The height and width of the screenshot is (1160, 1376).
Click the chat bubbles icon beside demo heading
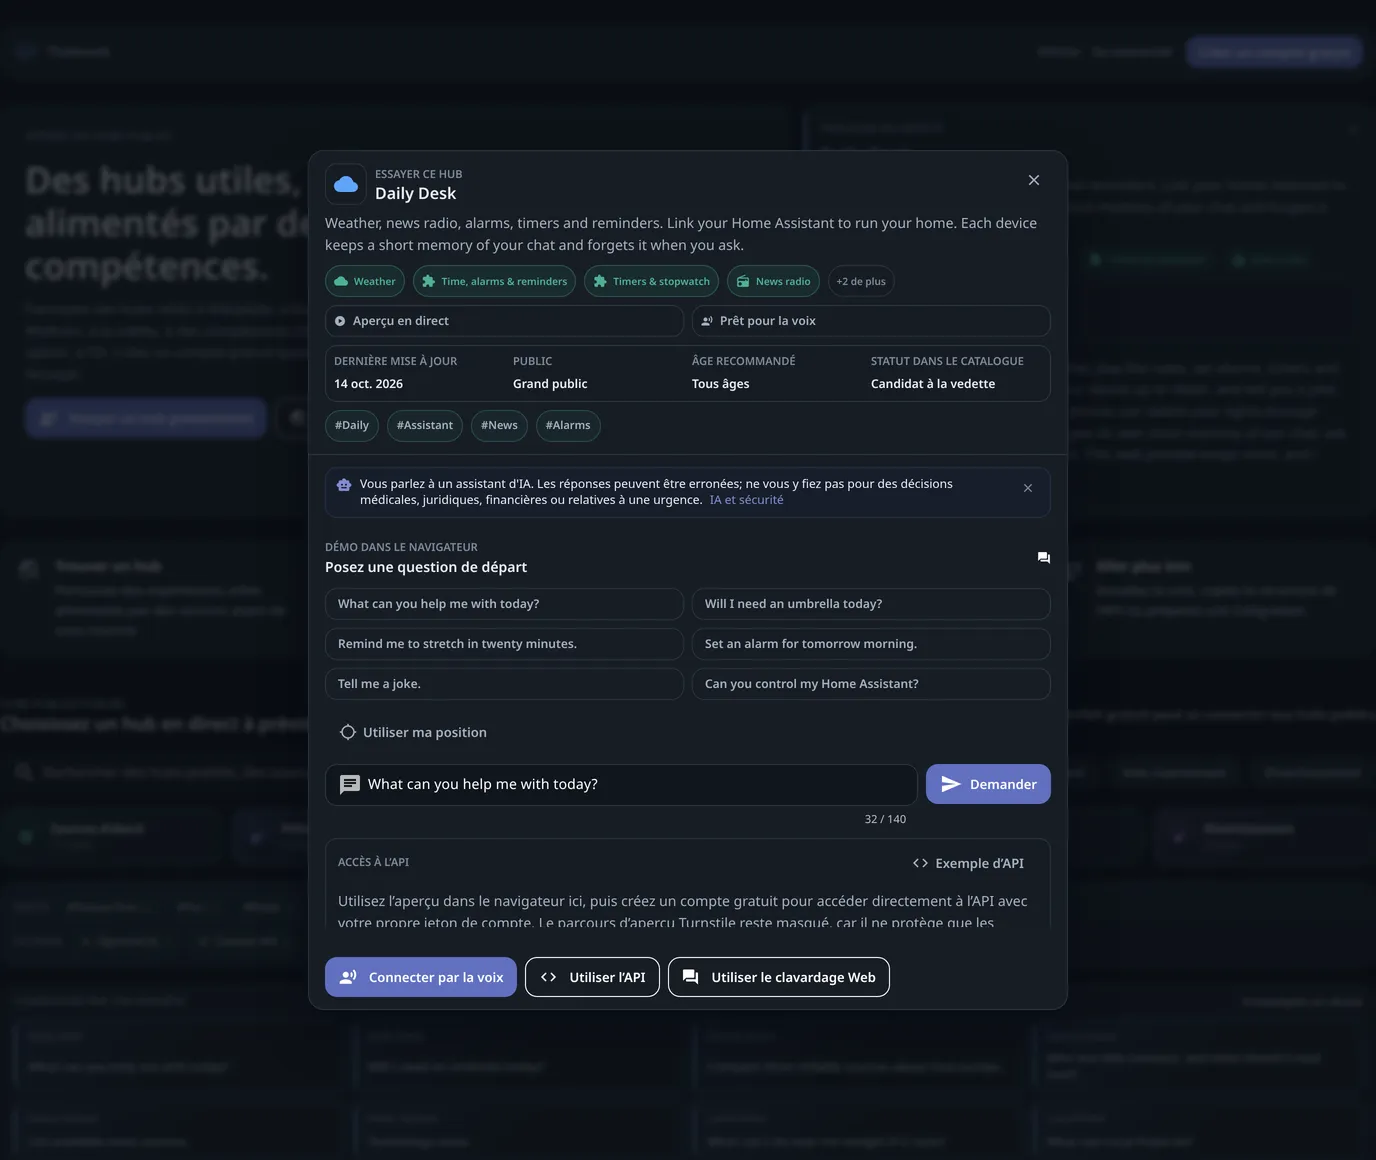click(1044, 558)
